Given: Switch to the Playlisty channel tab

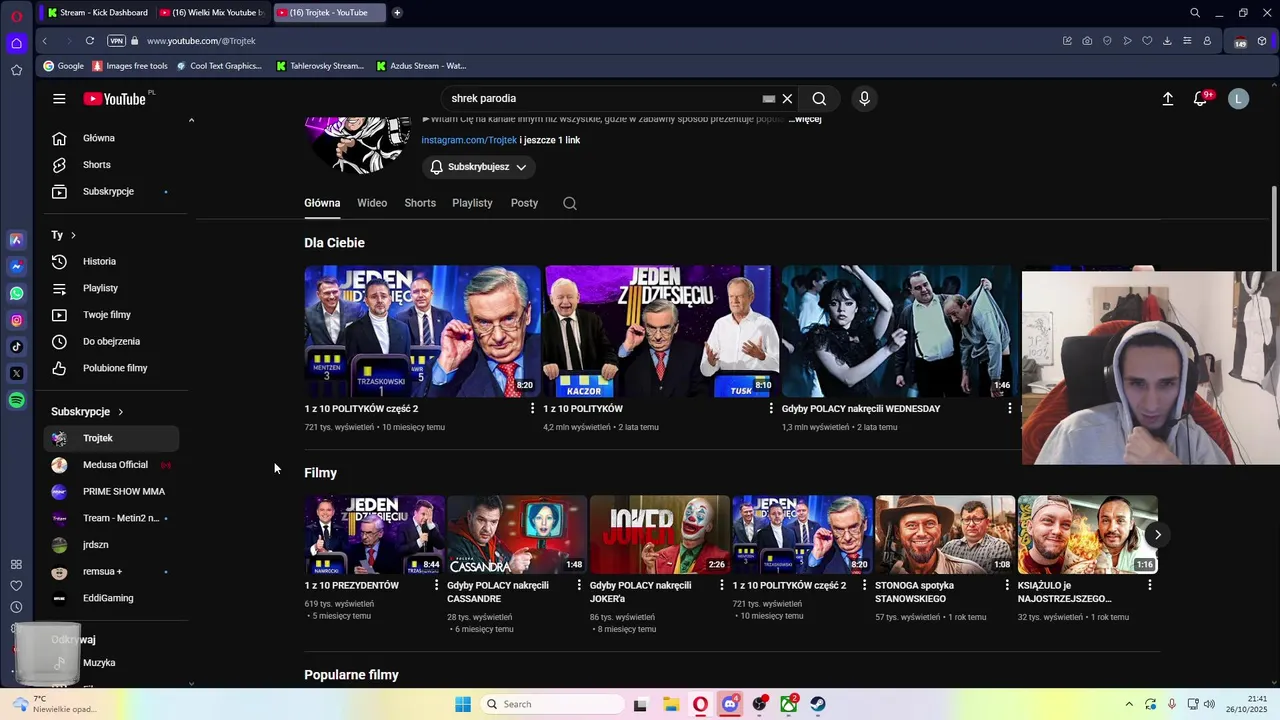Looking at the screenshot, I should (x=472, y=203).
